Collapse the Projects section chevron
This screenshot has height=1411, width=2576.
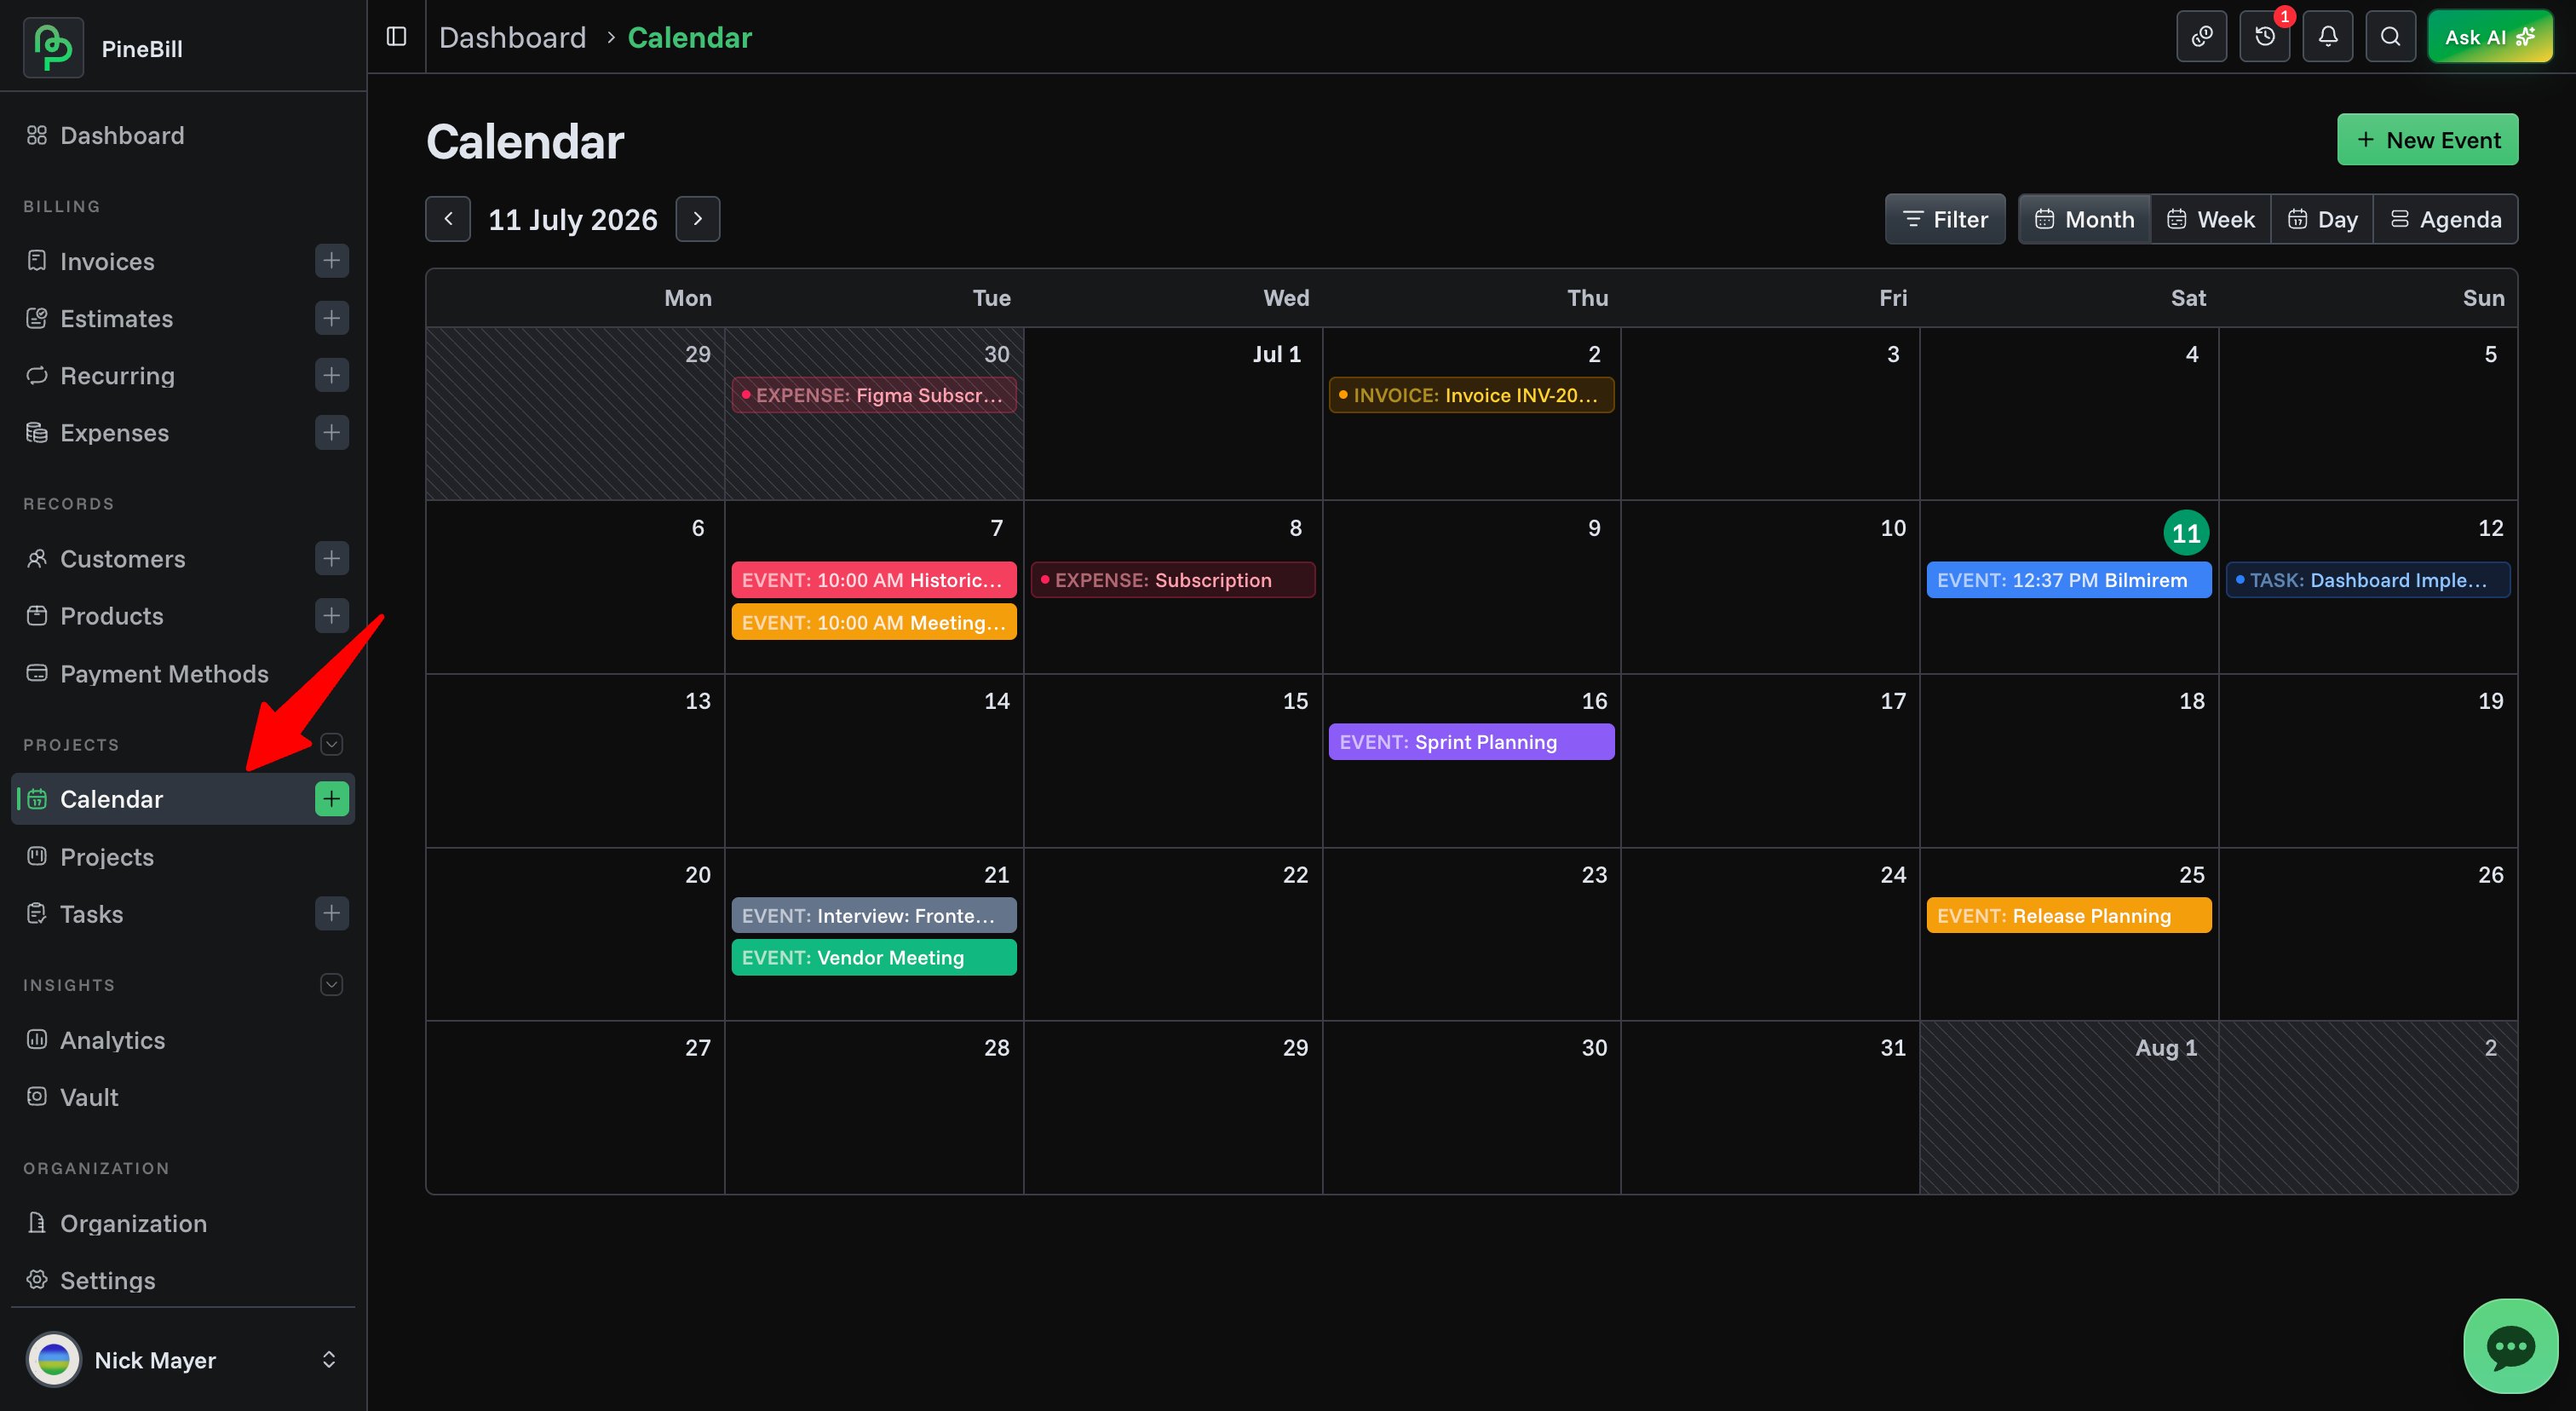click(x=331, y=744)
